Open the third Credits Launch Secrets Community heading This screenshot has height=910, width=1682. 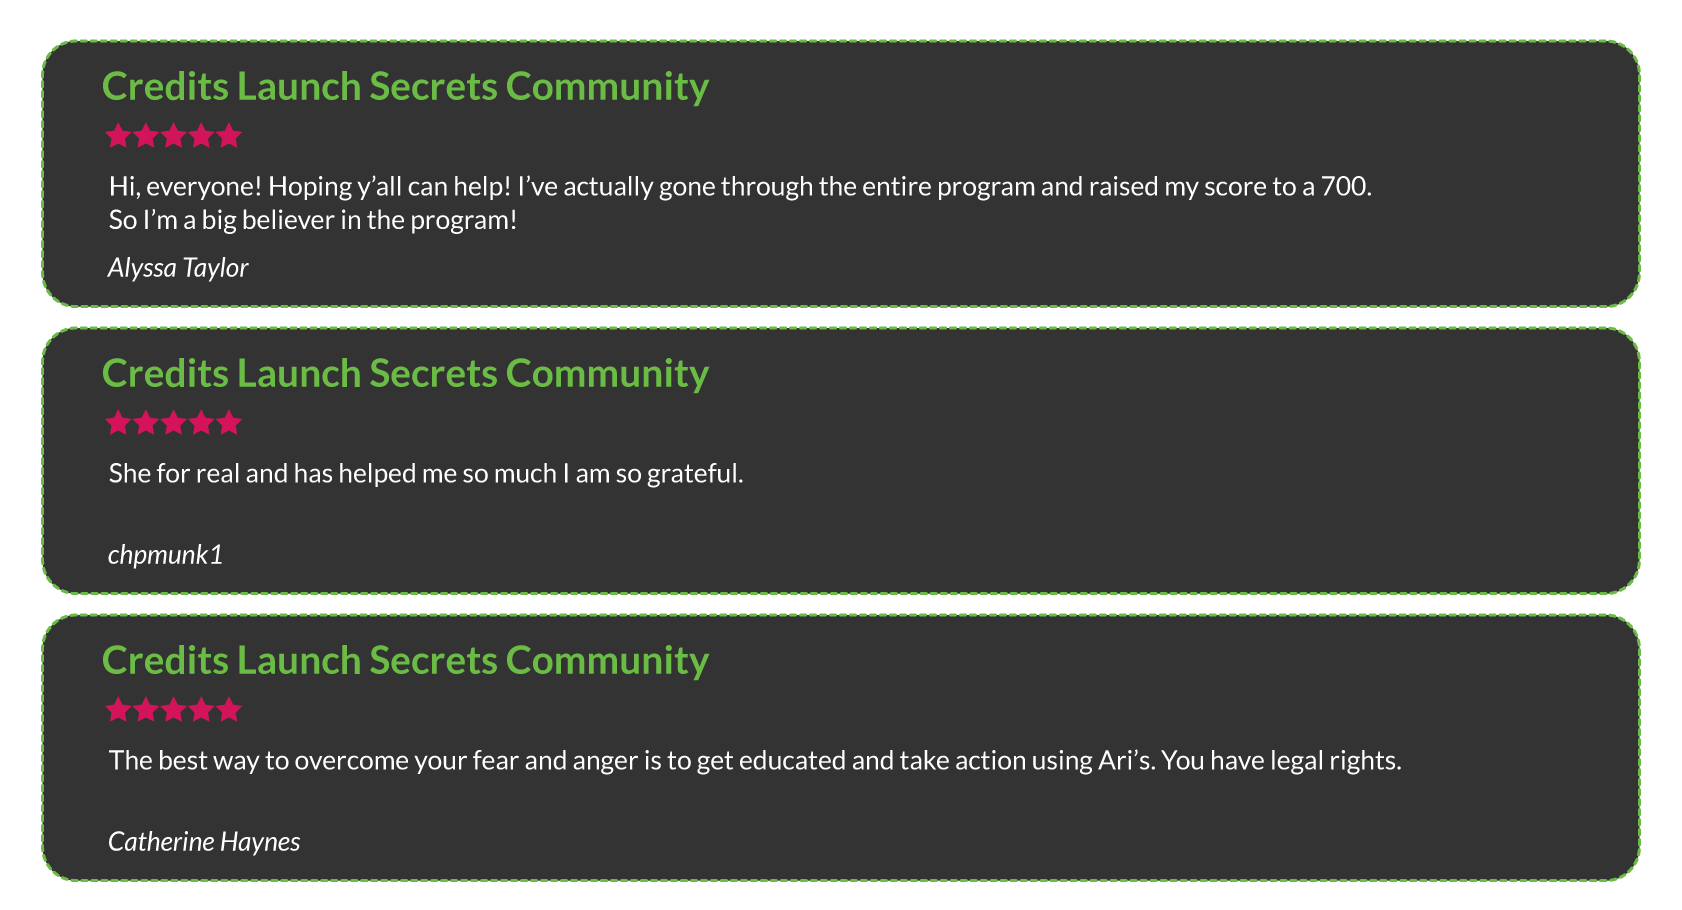405,660
